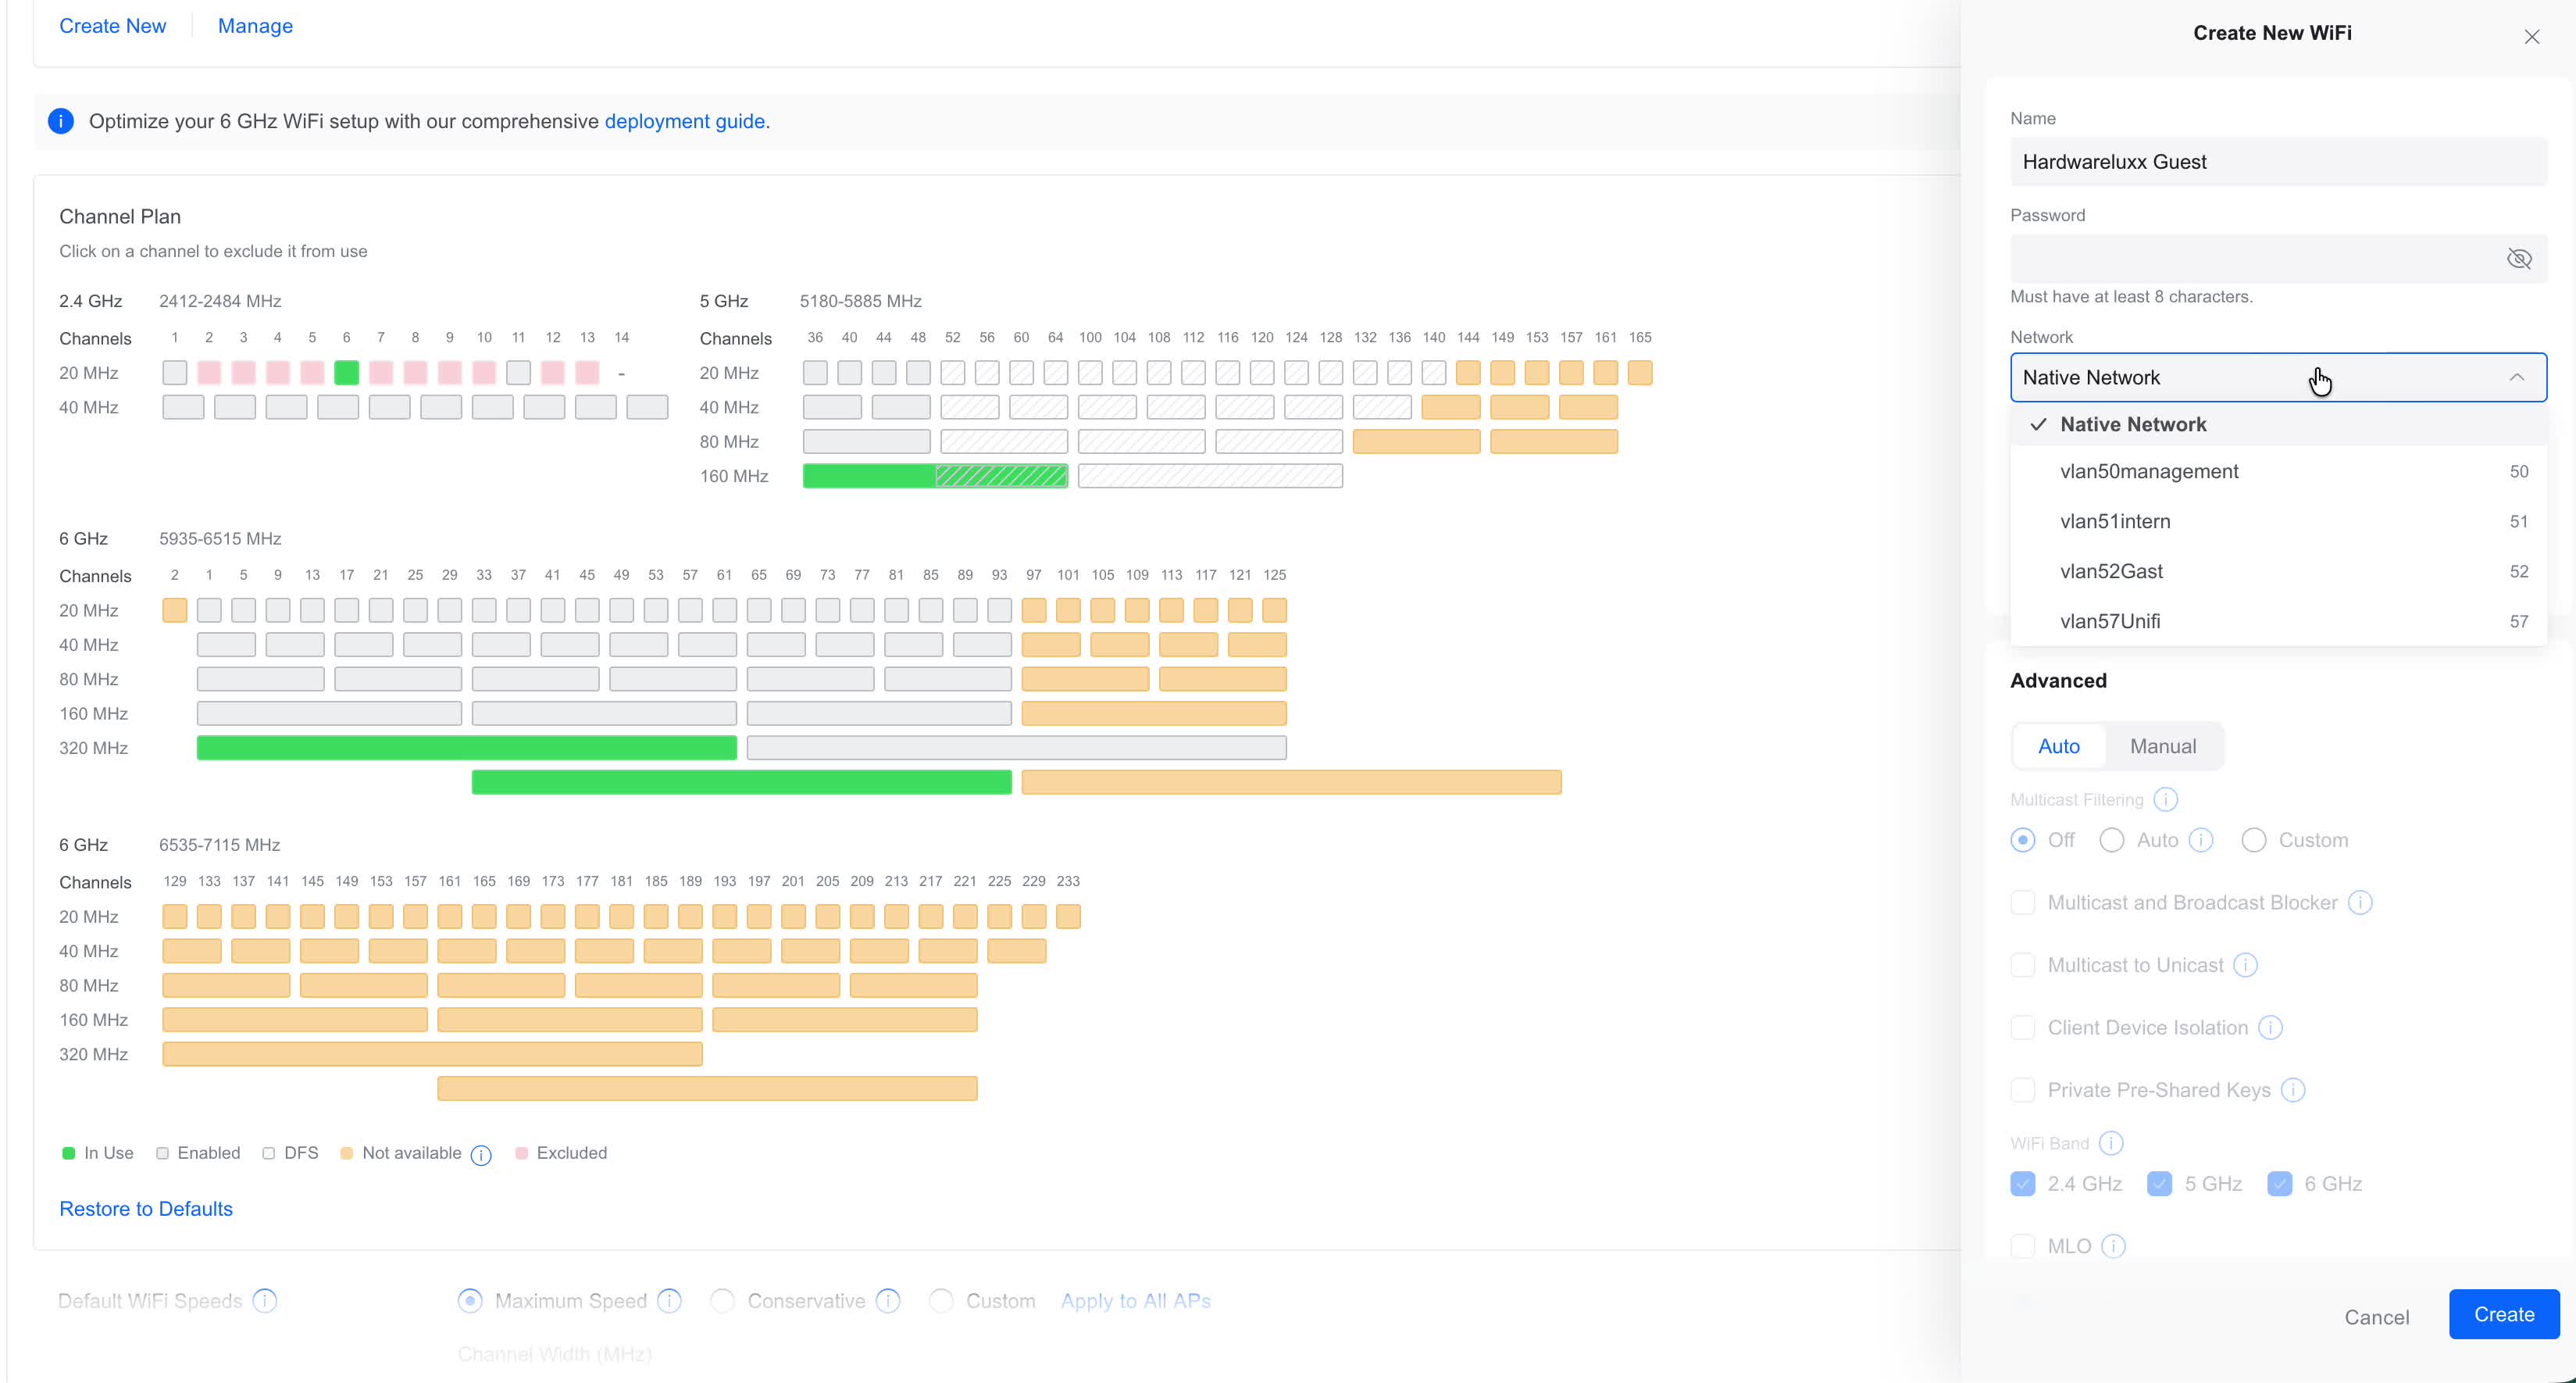Uncheck the 6 GHz WiFi band

2279,1183
